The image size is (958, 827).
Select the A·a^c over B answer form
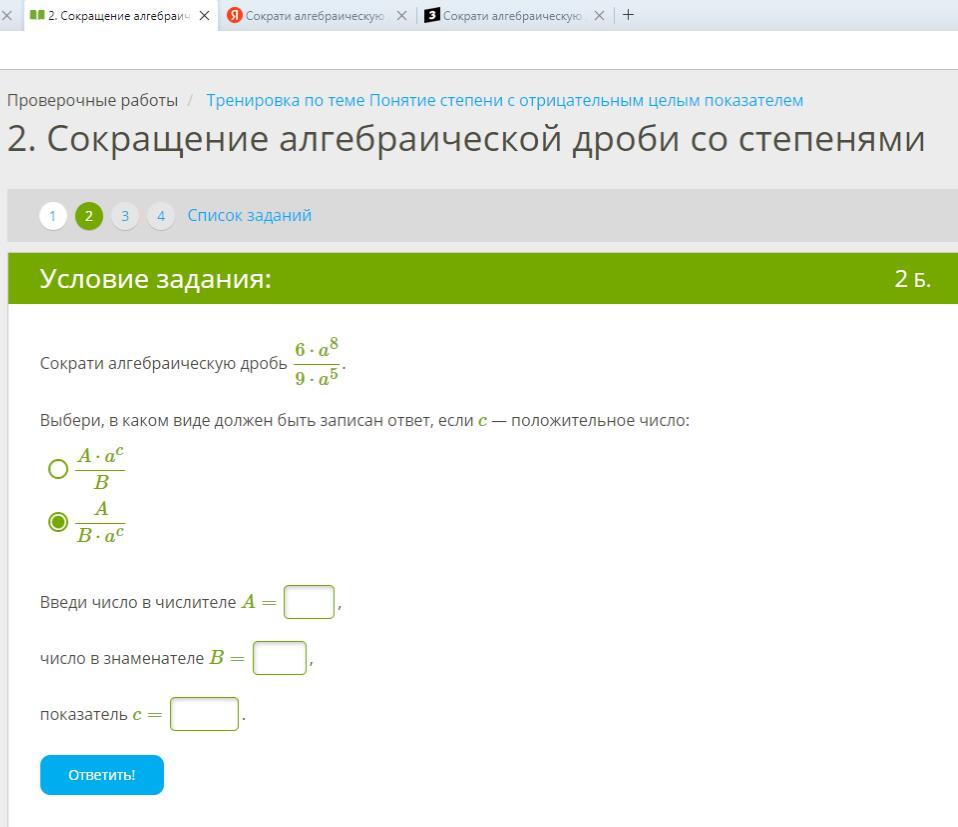click(x=58, y=469)
